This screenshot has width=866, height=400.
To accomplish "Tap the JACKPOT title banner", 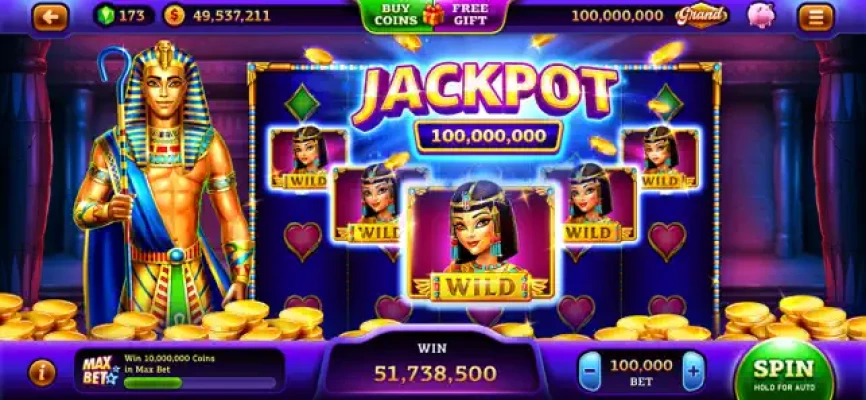I will click(x=484, y=94).
